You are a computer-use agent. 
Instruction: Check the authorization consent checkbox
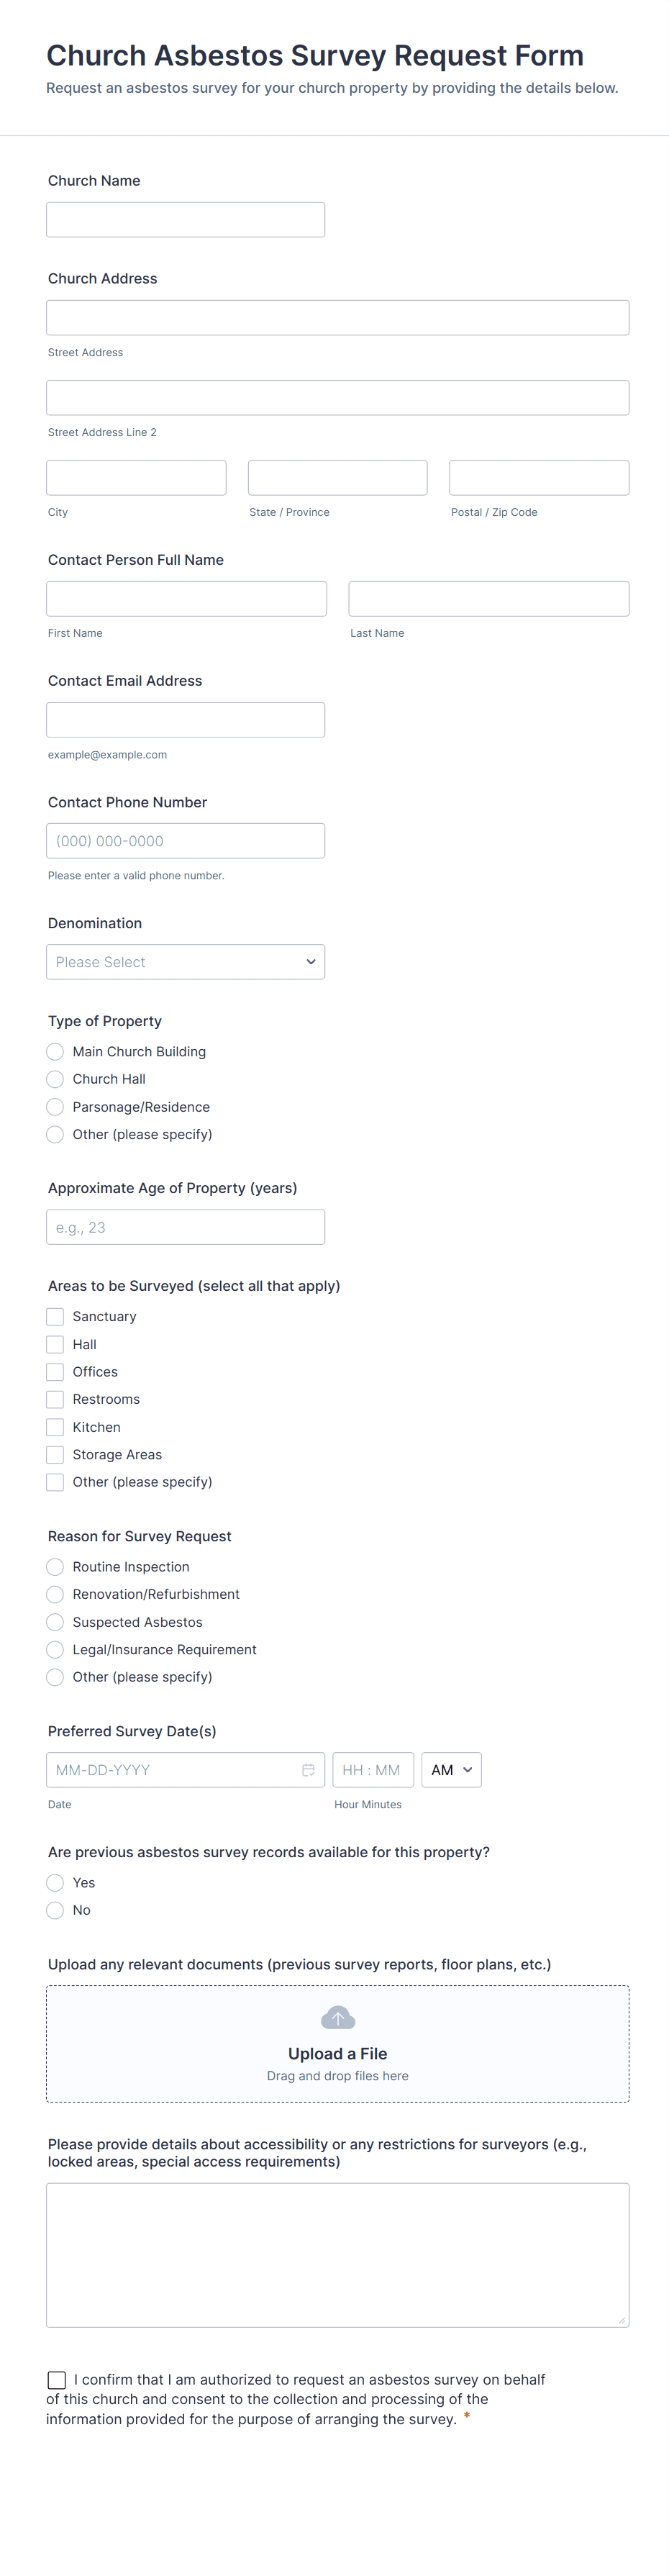click(x=57, y=2380)
